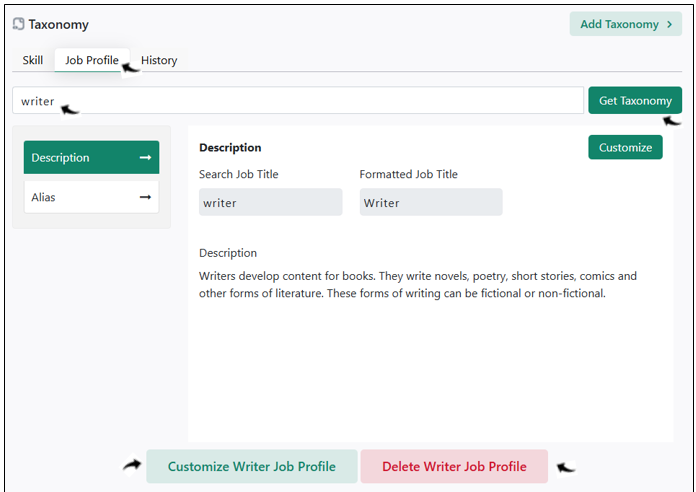
Task: Click the Taxonomy page title
Action: [59, 24]
